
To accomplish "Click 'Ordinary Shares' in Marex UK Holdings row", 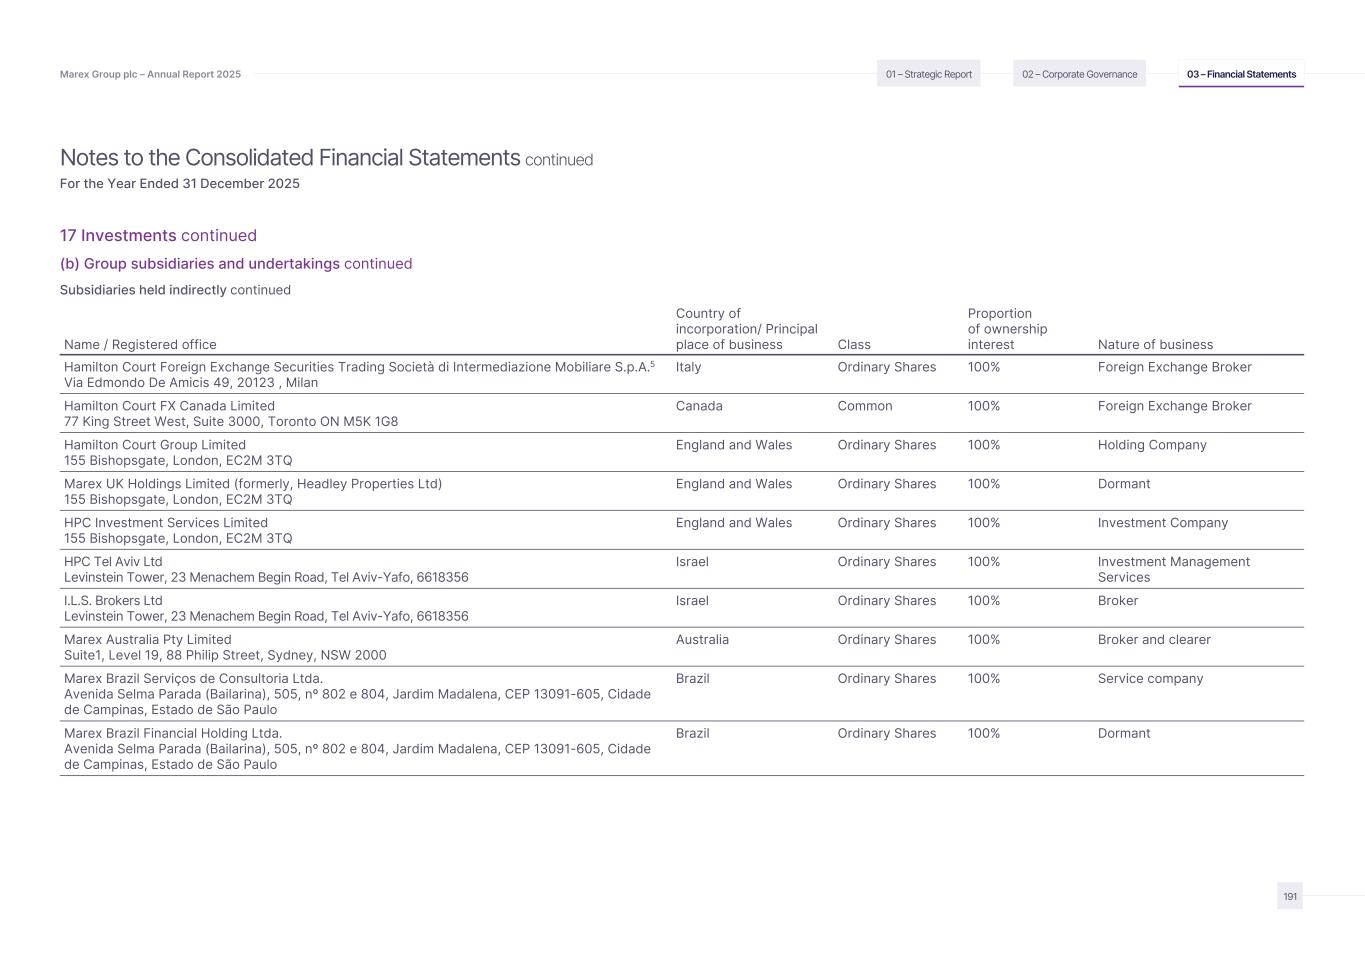I will (887, 484).
